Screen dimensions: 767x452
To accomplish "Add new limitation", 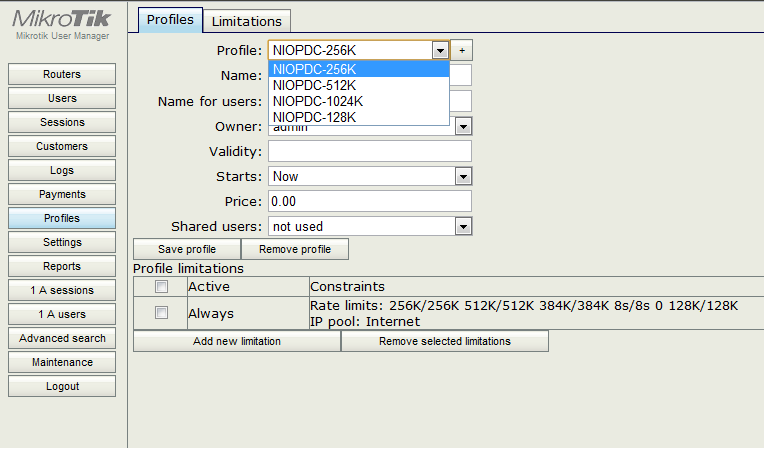I will [237, 341].
